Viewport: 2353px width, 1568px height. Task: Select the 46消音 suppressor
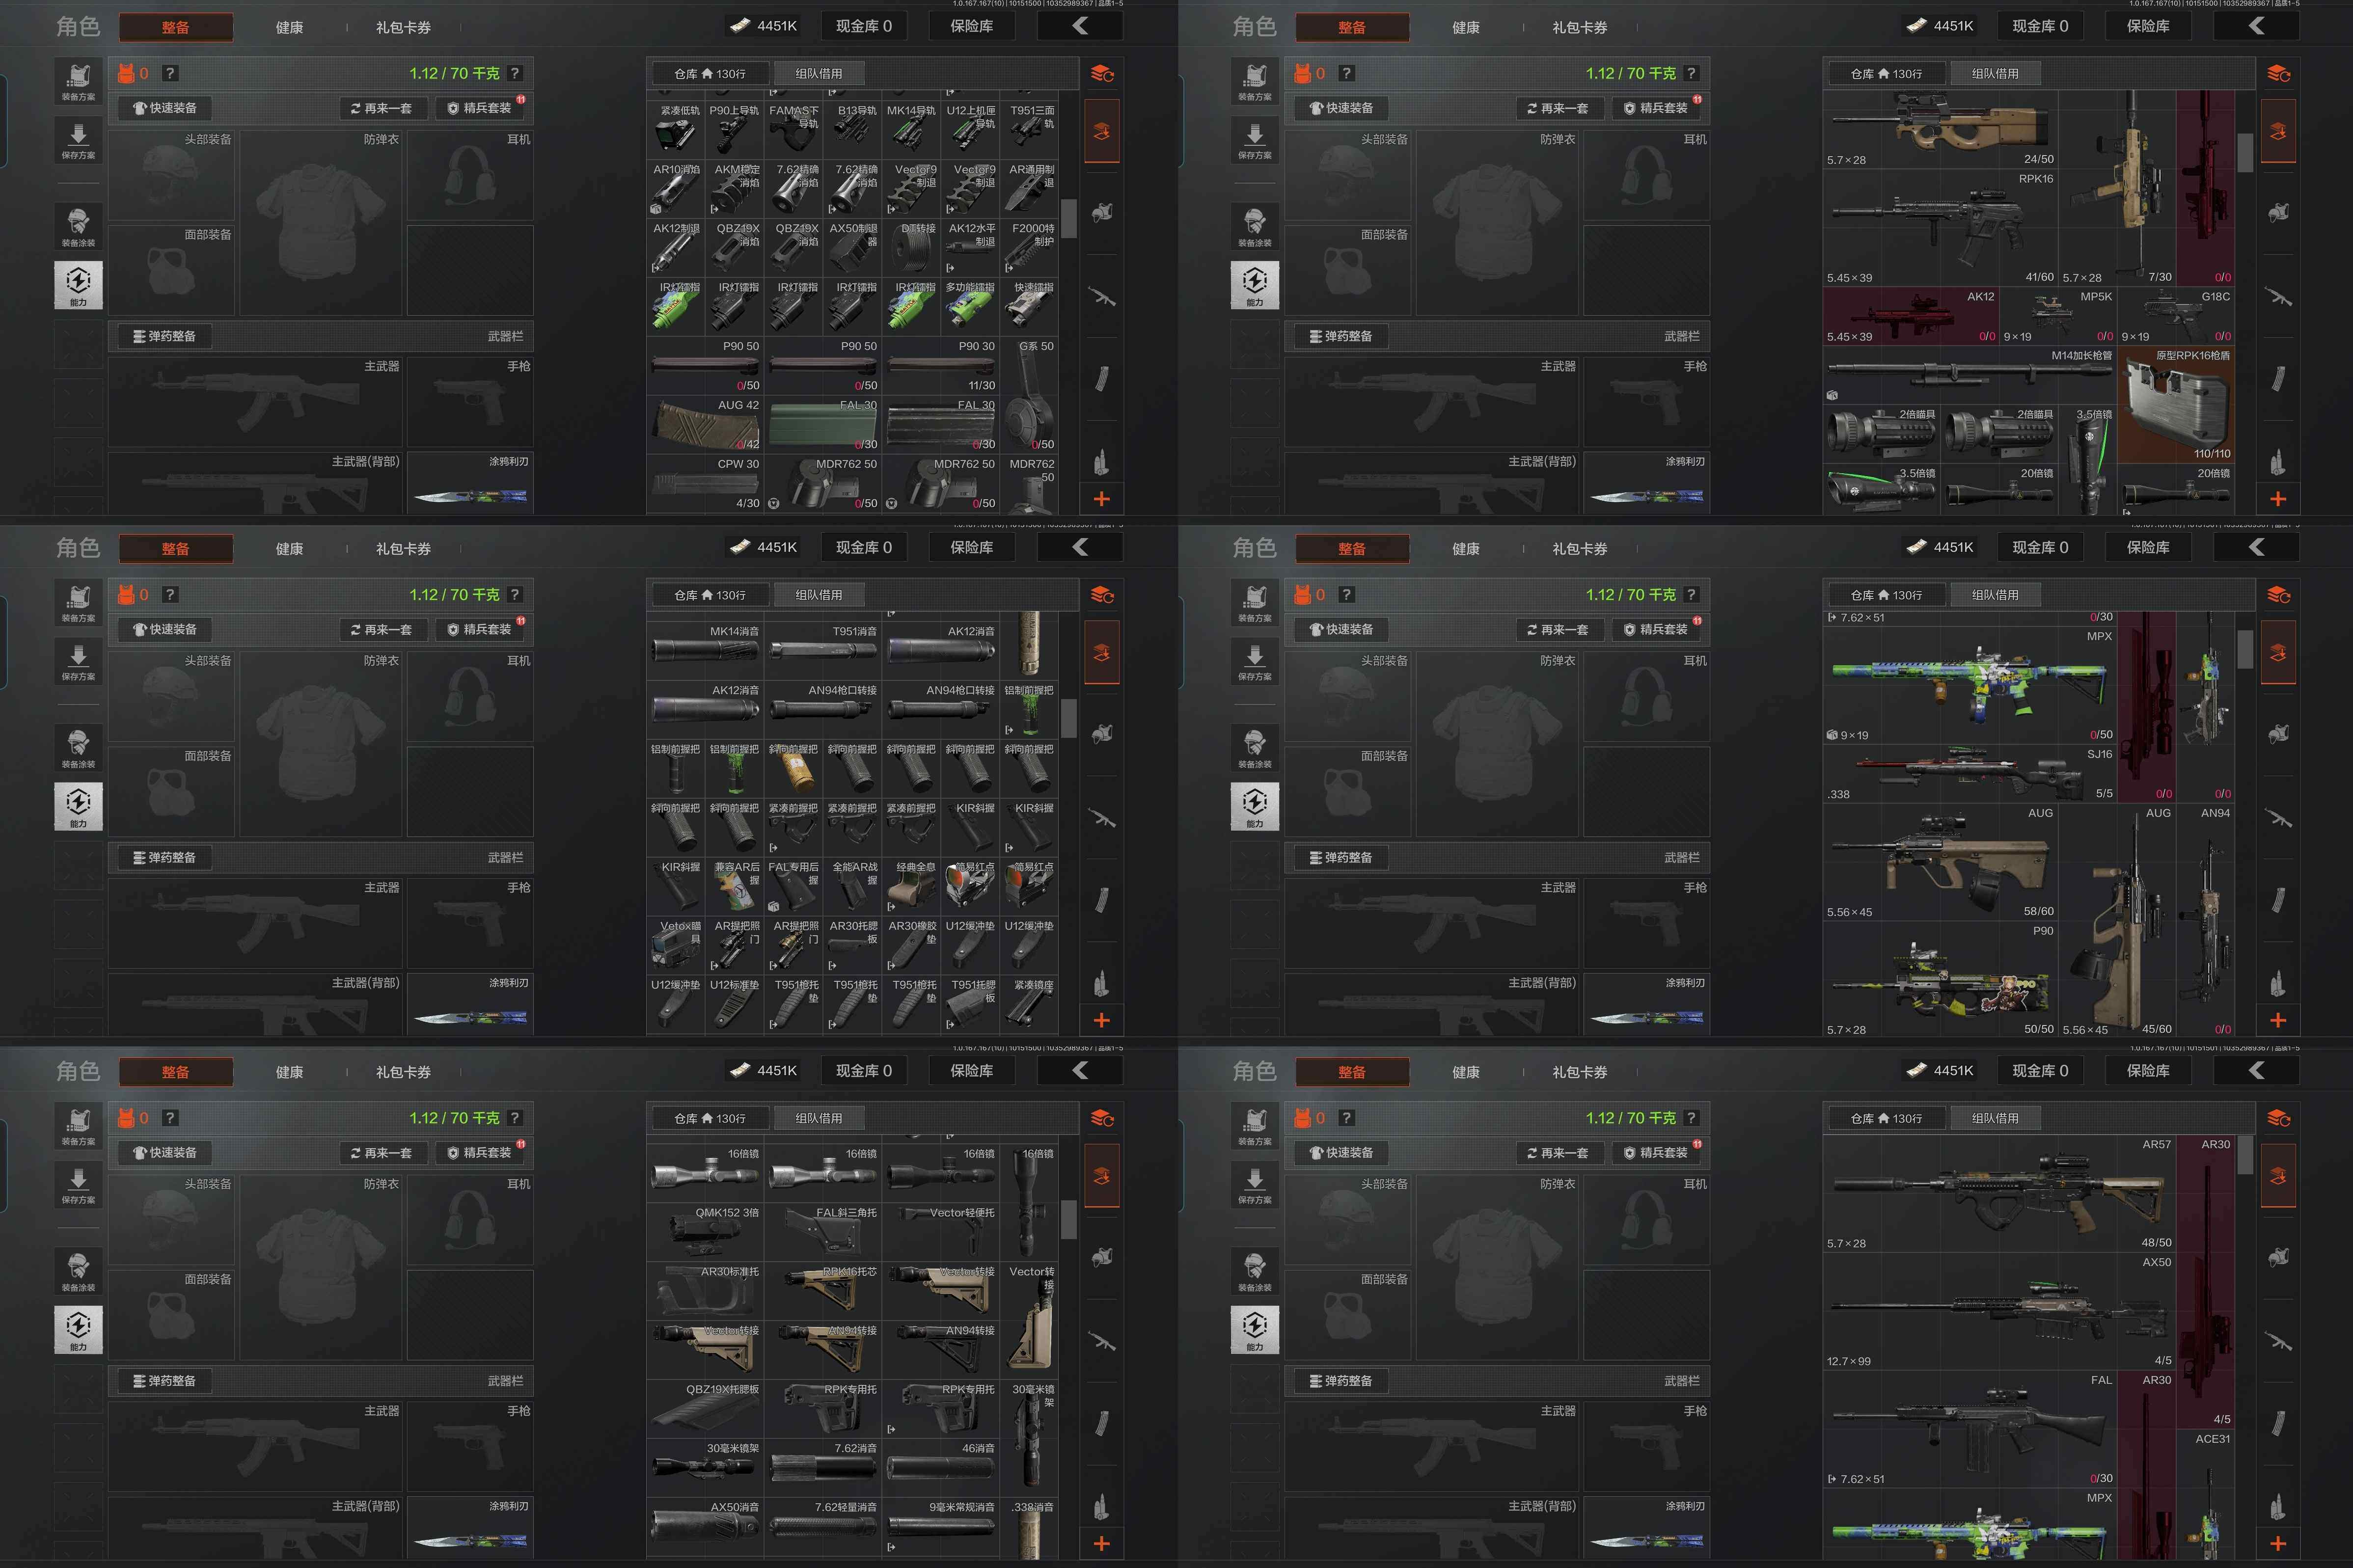click(x=941, y=1469)
